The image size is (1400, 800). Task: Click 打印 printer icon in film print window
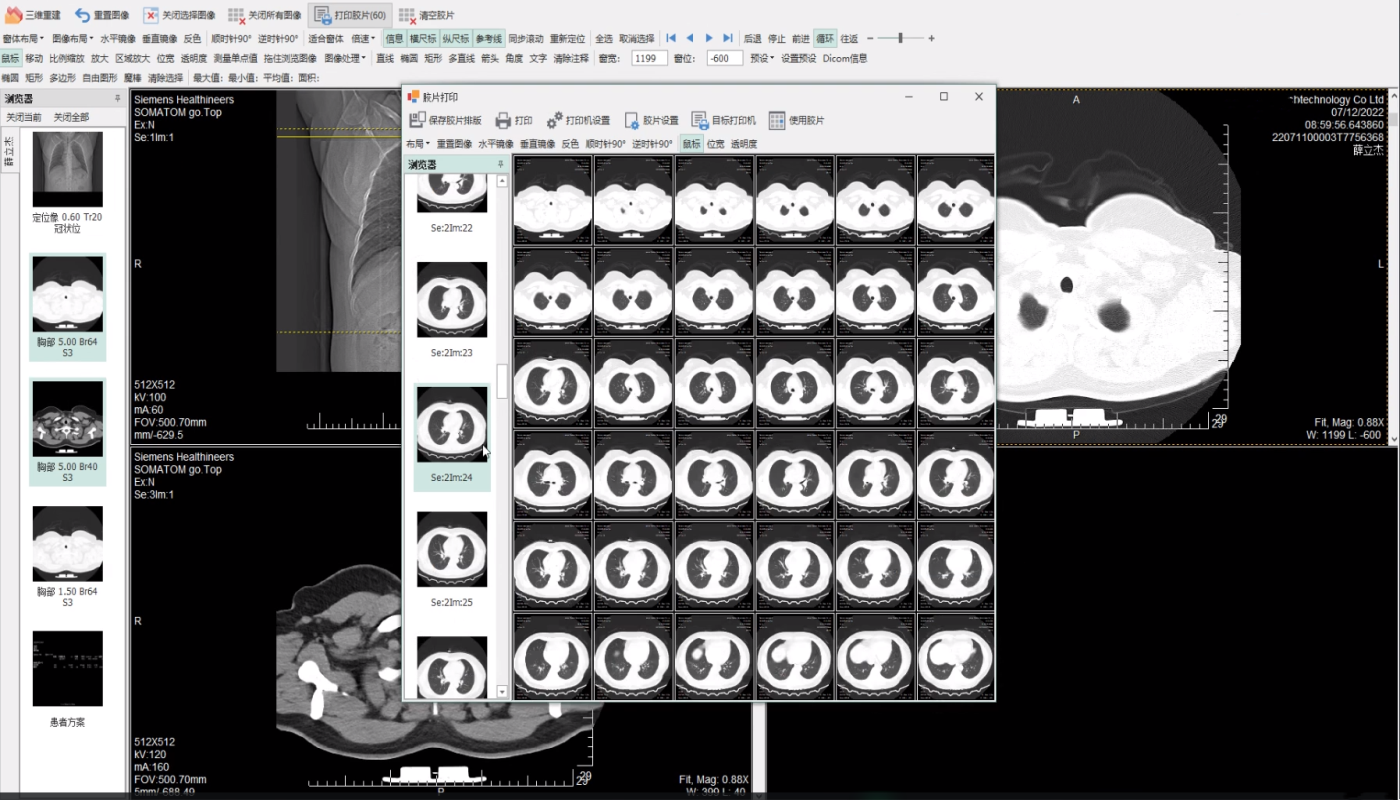pyautogui.click(x=514, y=120)
